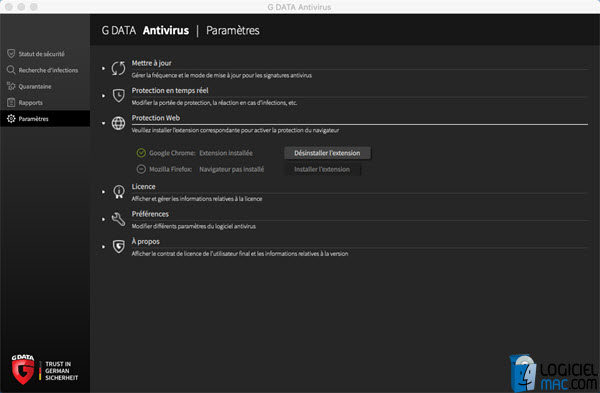Click the Quarantaine biohazard icon
This screenshot has width=600, height=393.
11,86
